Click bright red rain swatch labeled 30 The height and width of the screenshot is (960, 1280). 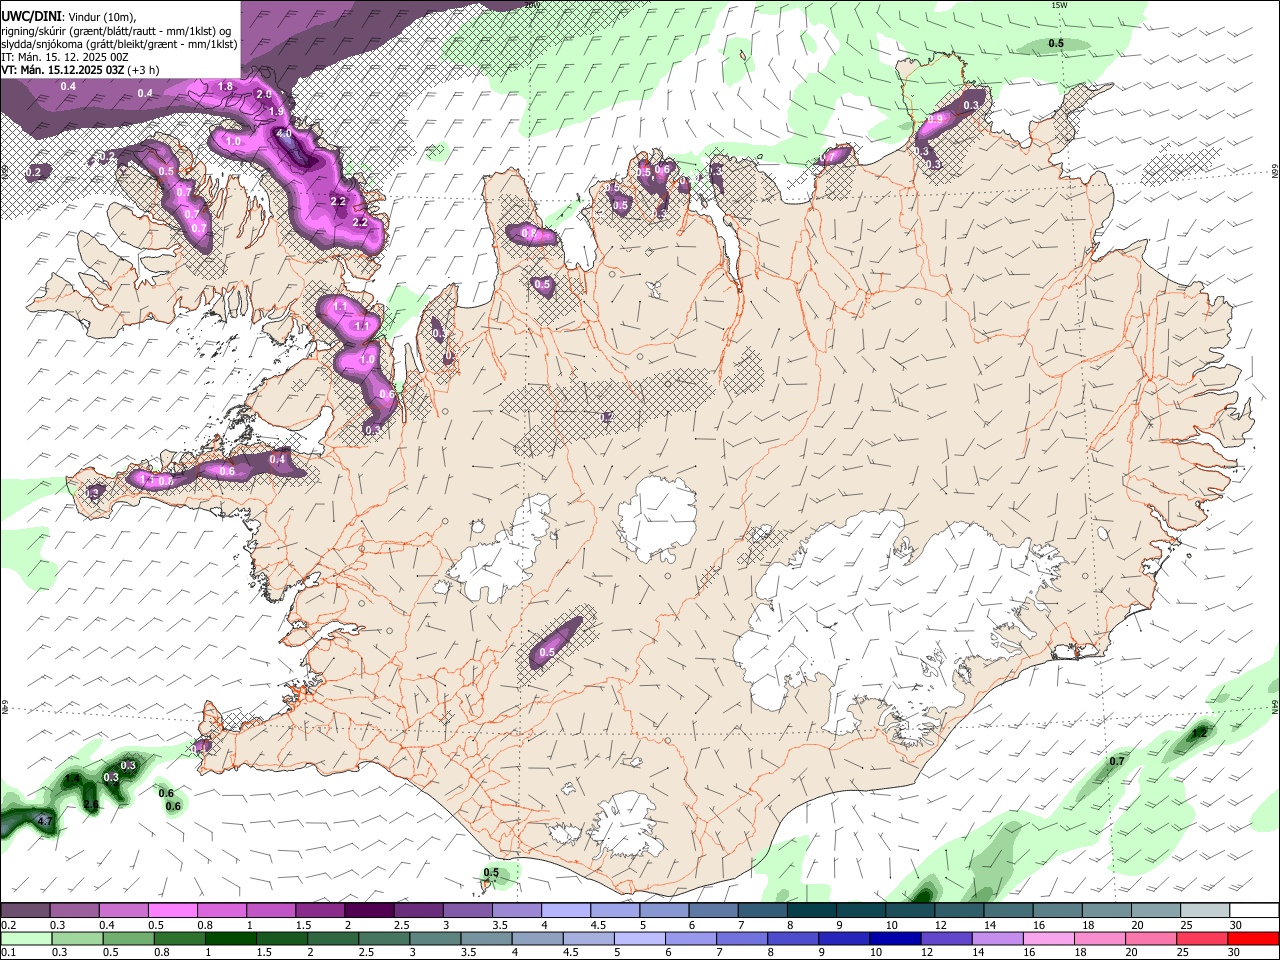click(x=1253, y=938)
